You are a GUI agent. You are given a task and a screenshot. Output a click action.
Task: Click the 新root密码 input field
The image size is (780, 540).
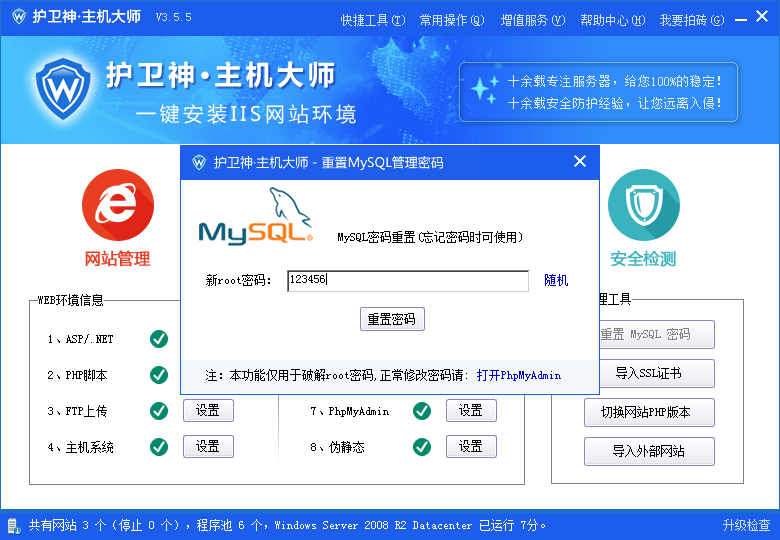[x=407, y=281]
